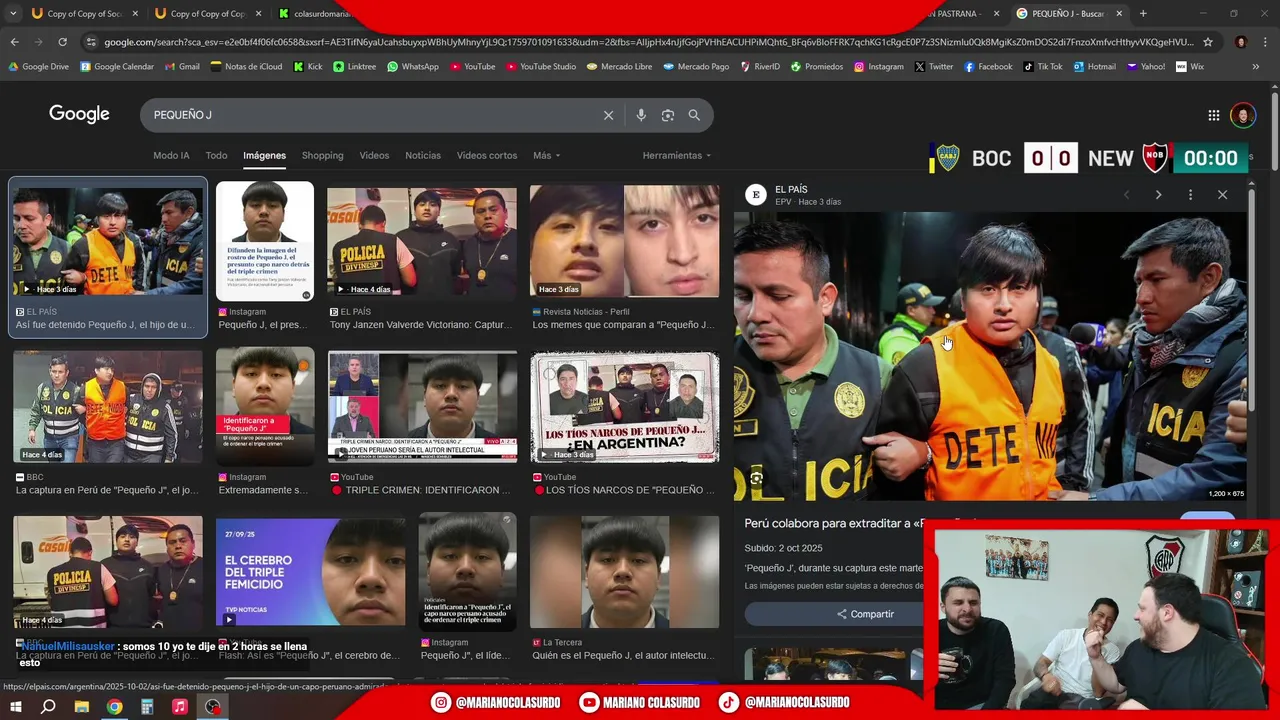This screenshot has height=720, width=1280.
Task: Open the Calculator from the taskbar
Action: click(147, 706)
